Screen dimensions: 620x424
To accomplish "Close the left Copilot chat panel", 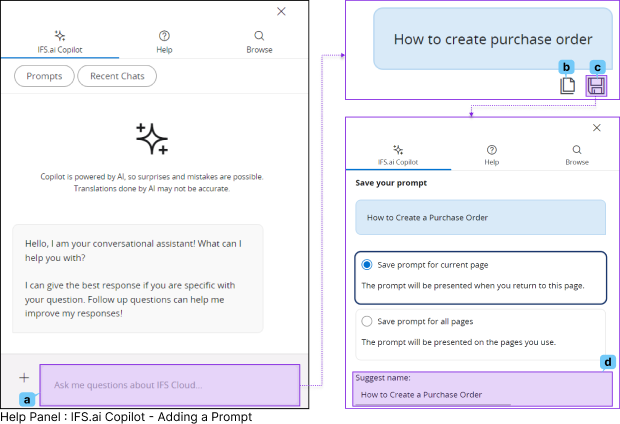I will tap(281, 12).
